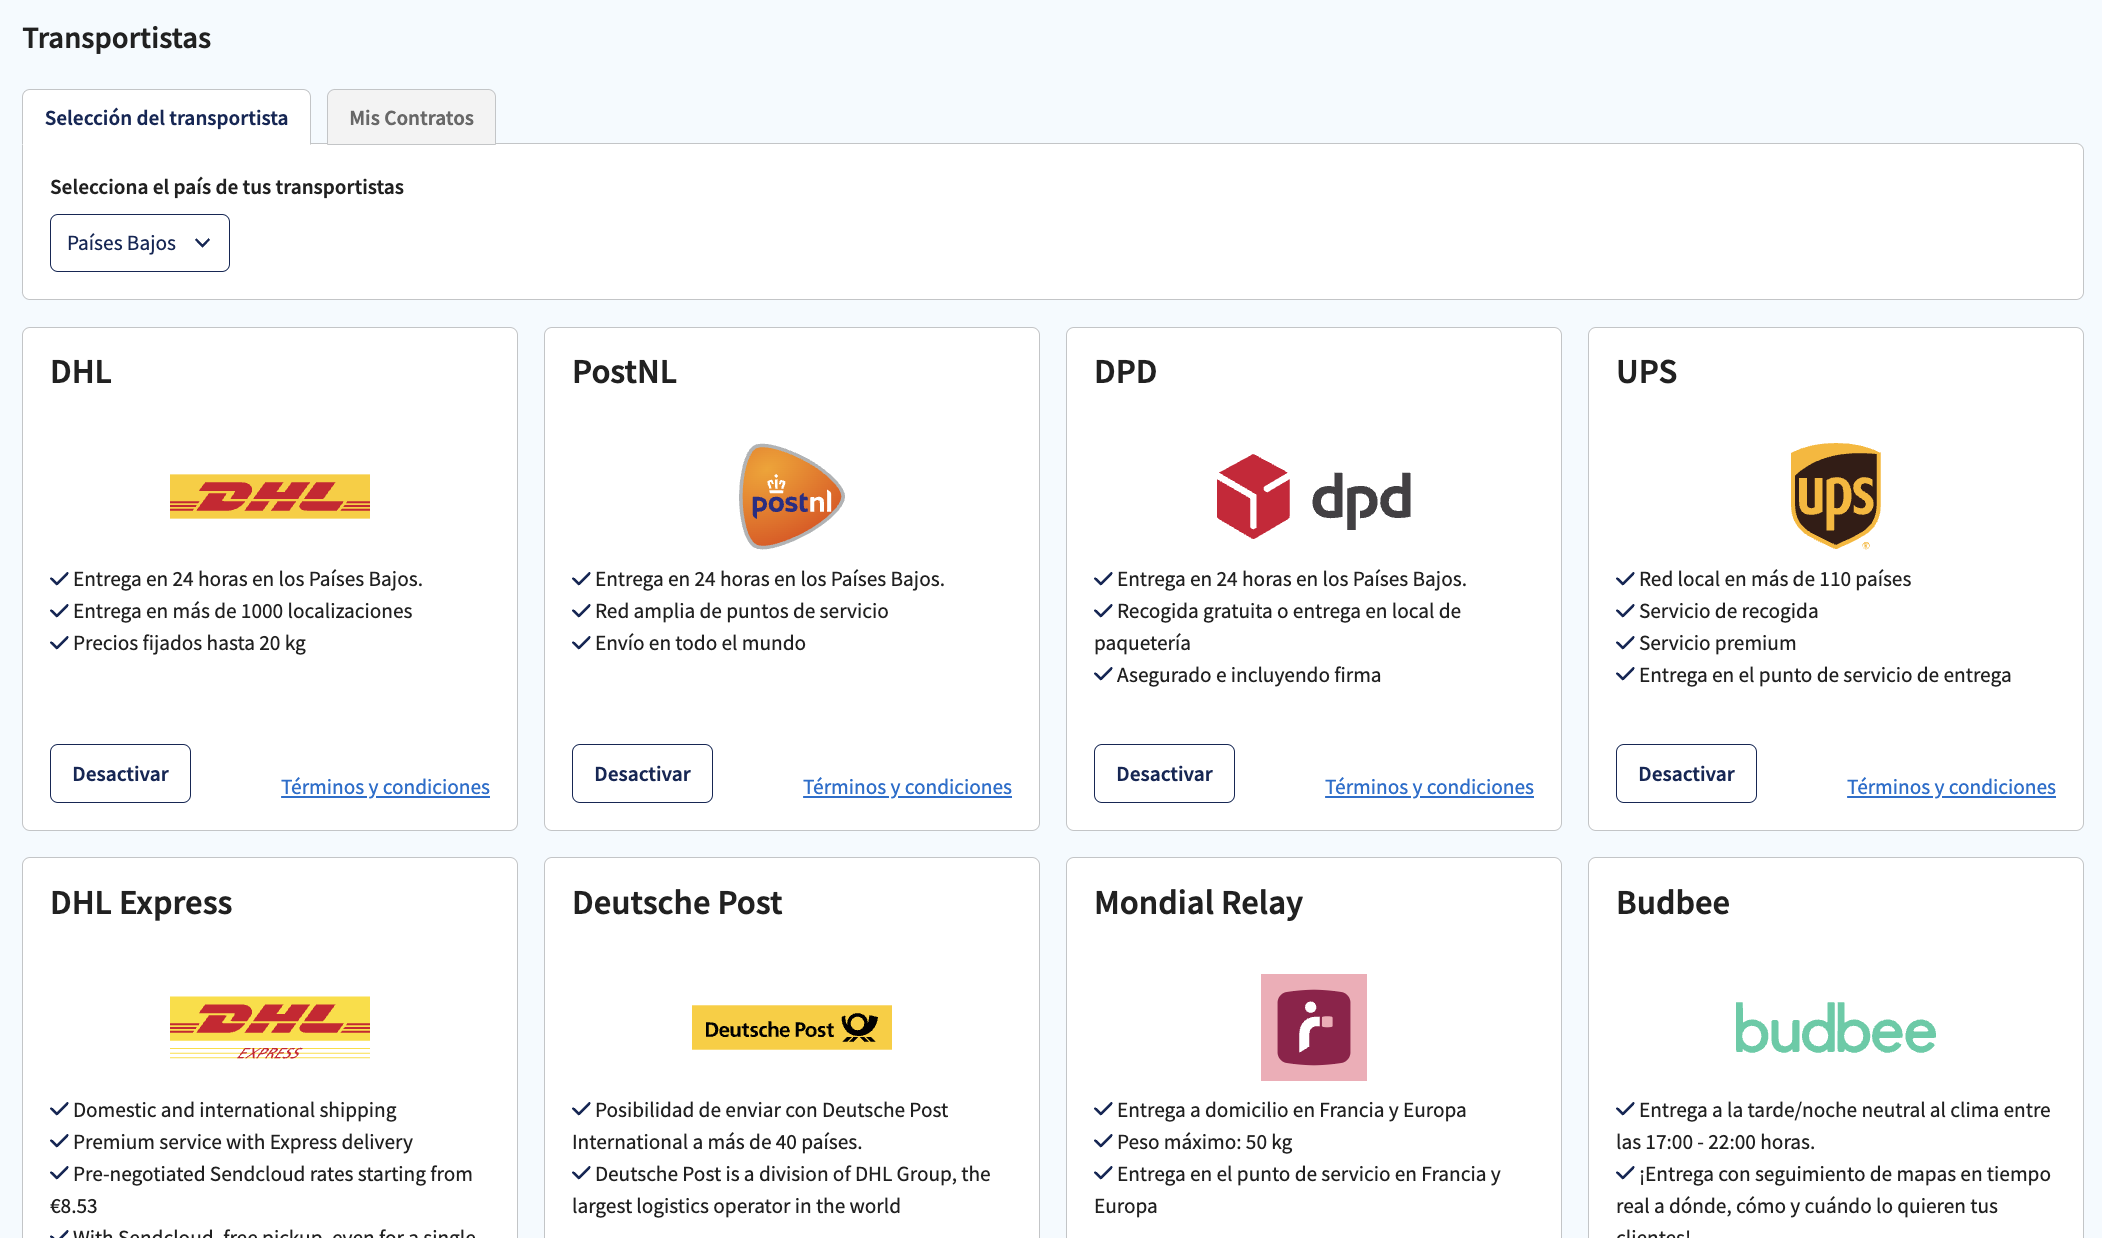Open the Países Bajos country dropdown
Viewport: 2102px width, 1238px height.
tap(140, 243)
